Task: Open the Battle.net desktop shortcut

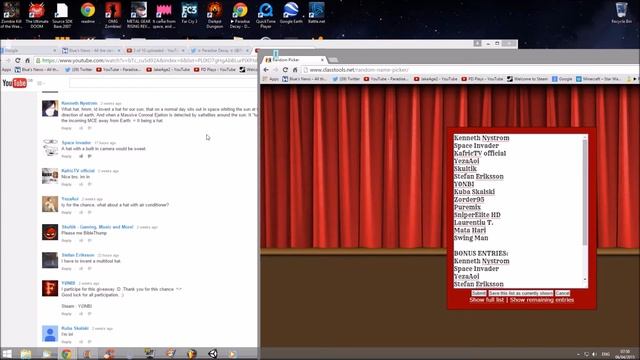Action: point(316,14)
